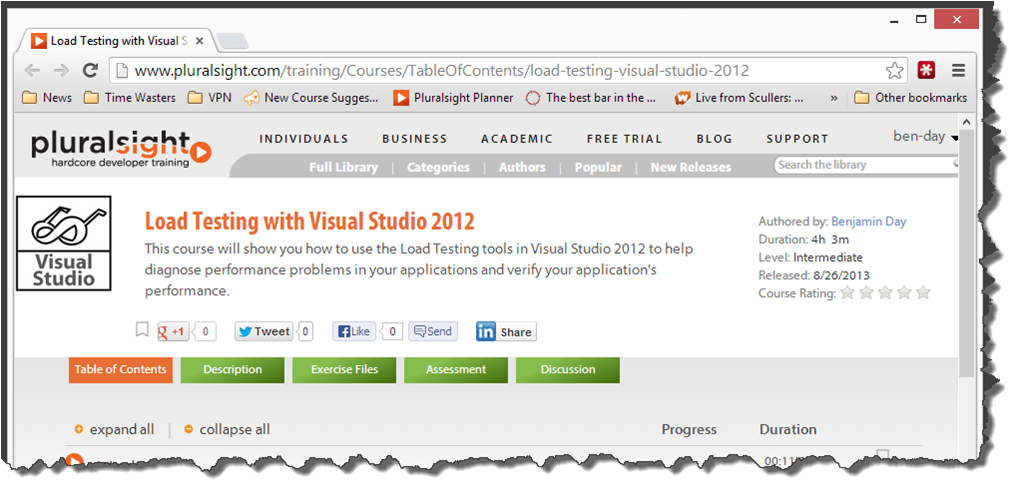View Popular courses
Viewport: 1009px width, 480px height.
click(598, 167)
